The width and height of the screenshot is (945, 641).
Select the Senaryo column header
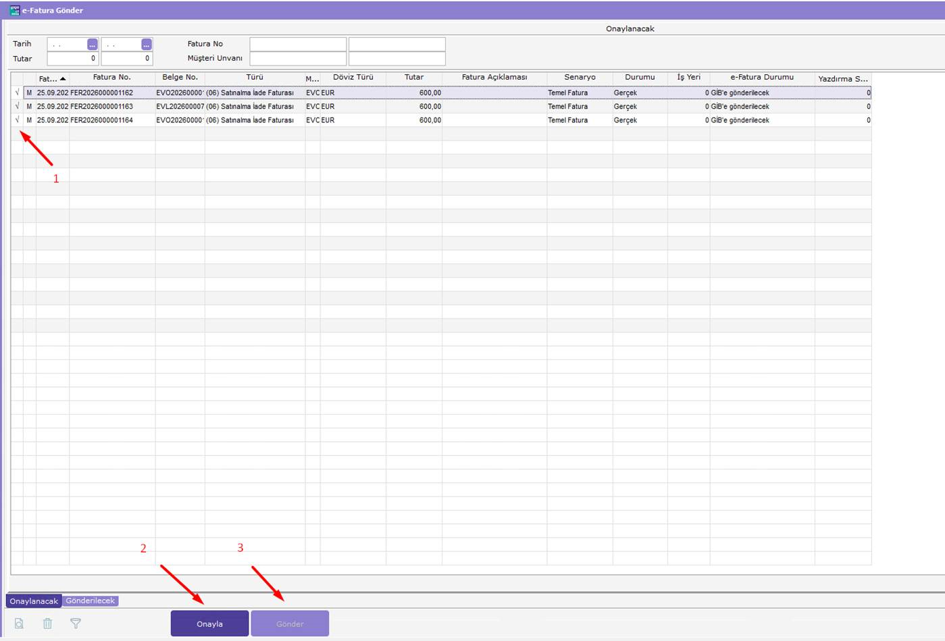point(580,78)
